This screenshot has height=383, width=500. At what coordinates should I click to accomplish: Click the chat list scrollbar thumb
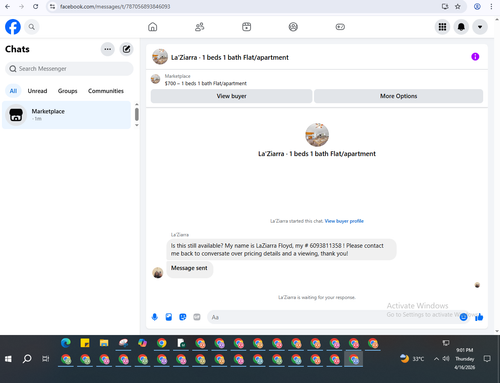click(x=137, y=114)
